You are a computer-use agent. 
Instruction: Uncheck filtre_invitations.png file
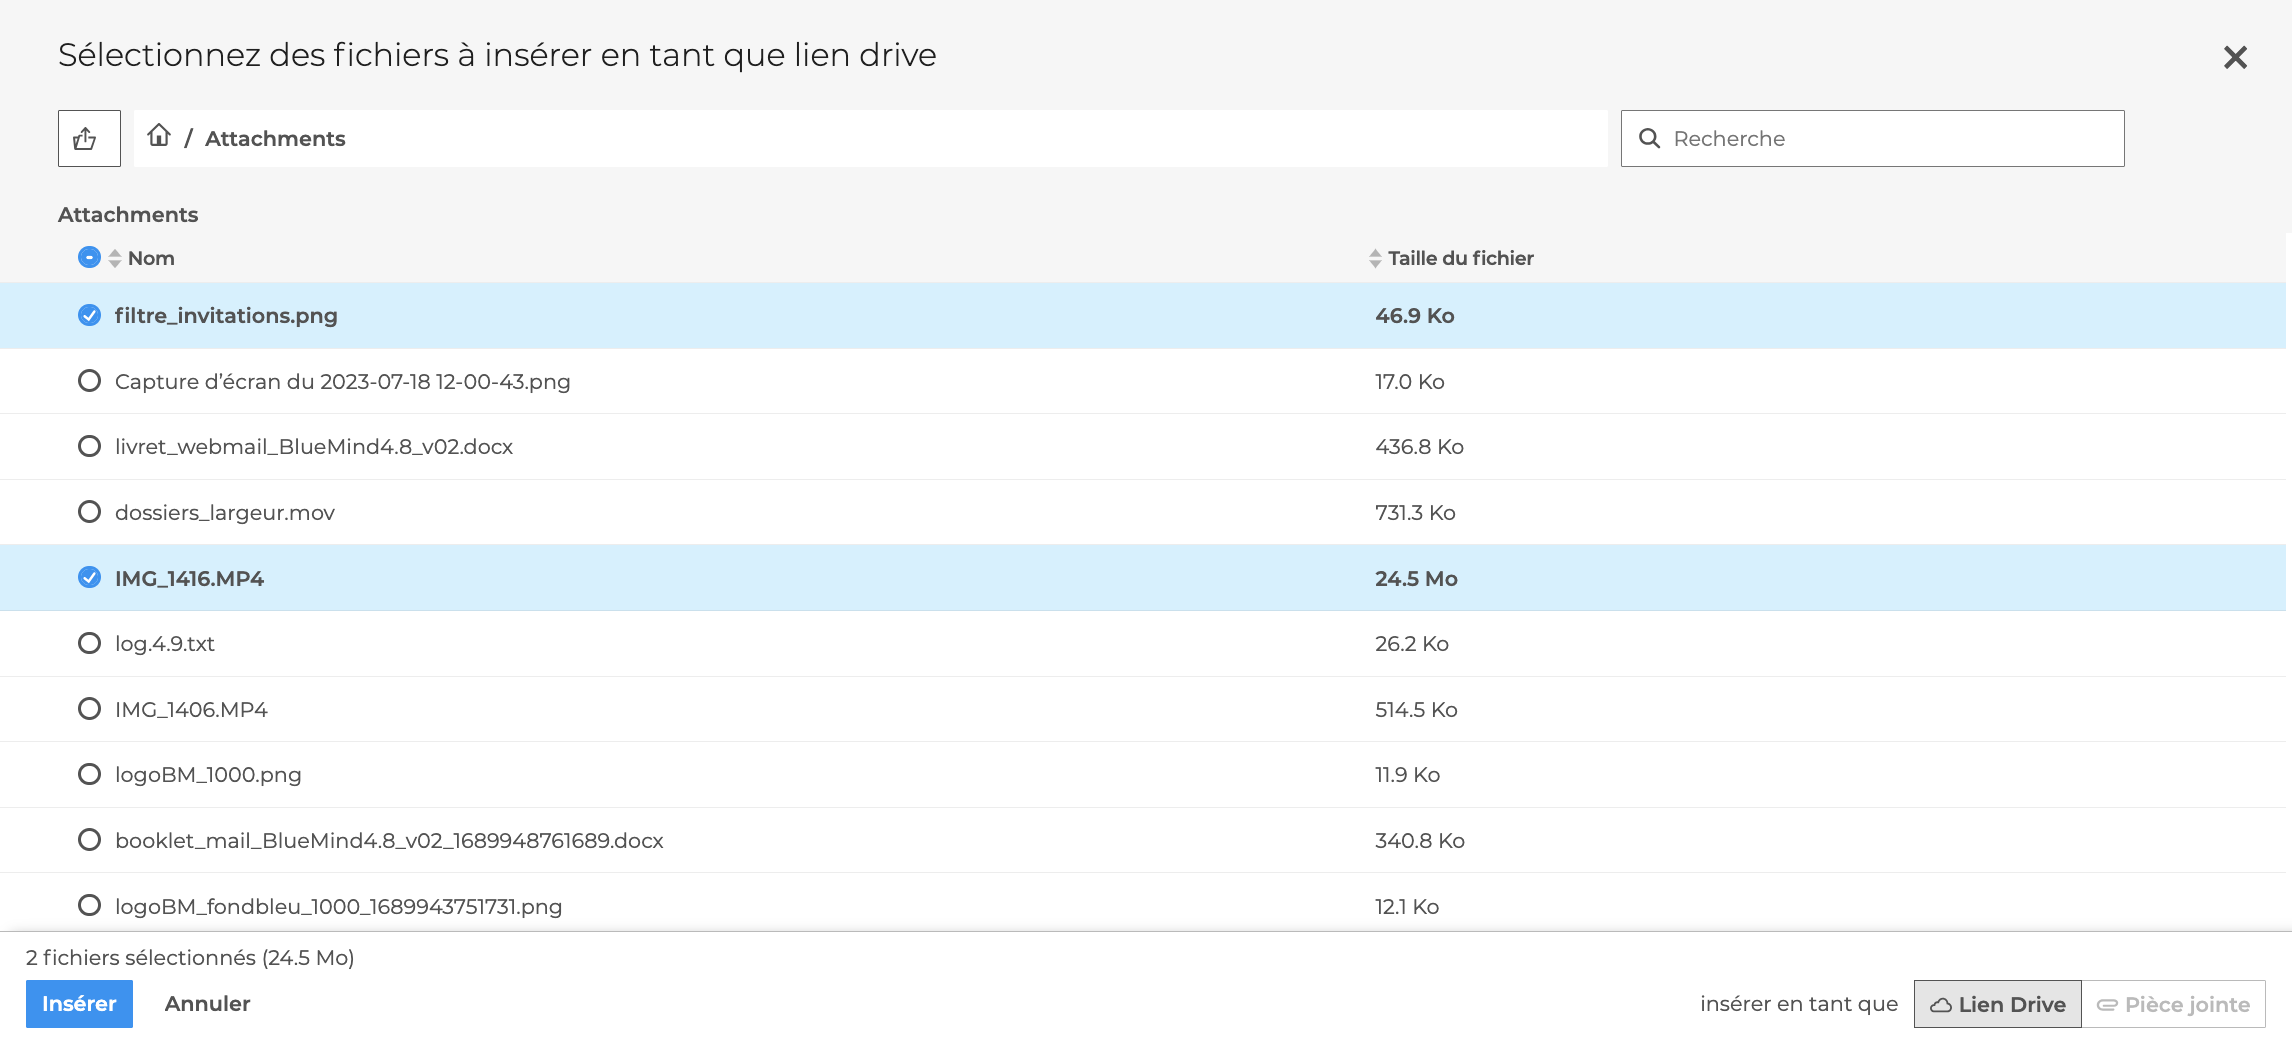point(89,316)
